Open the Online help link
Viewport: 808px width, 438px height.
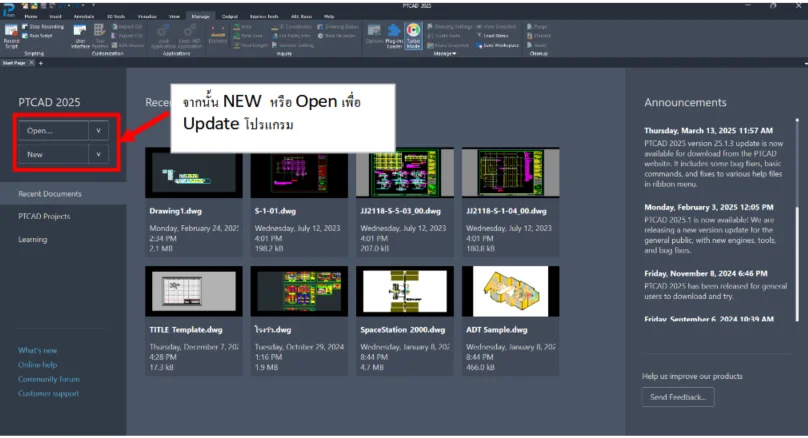(38, 365)
